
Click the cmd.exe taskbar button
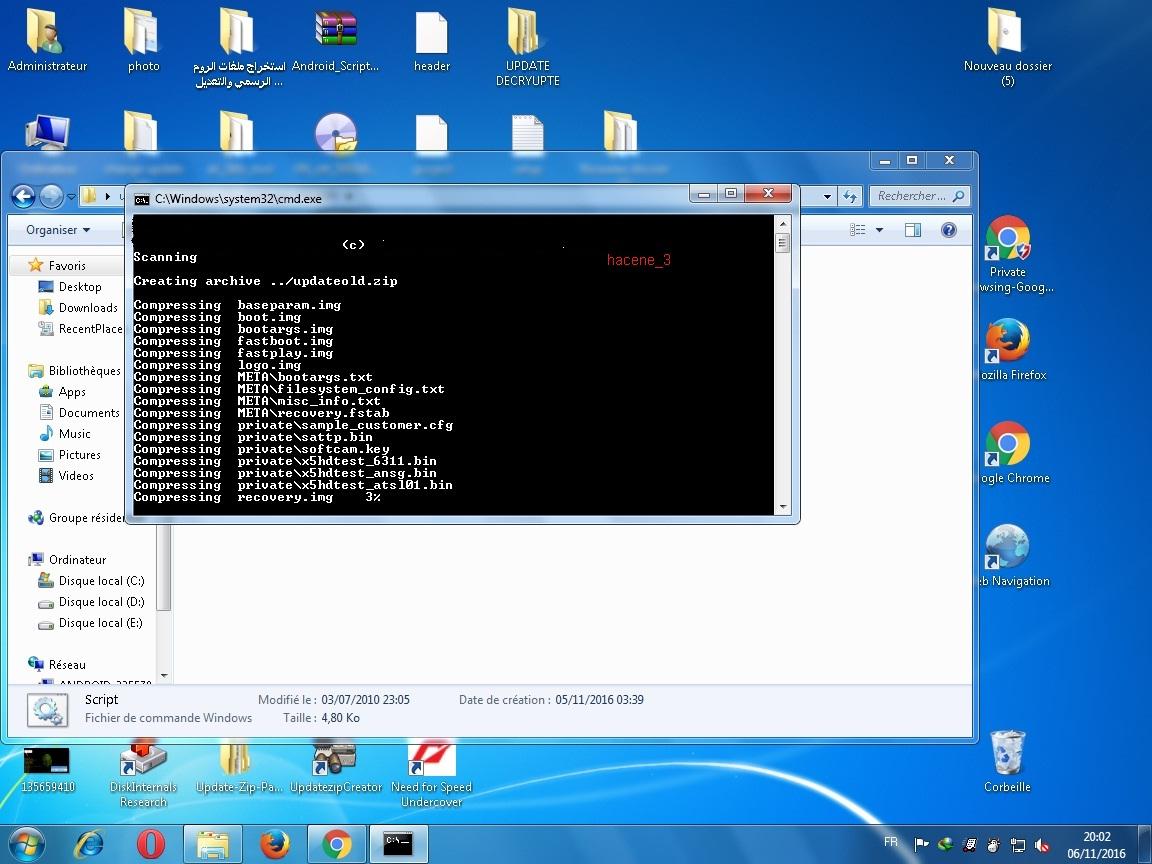pos(398,844)
